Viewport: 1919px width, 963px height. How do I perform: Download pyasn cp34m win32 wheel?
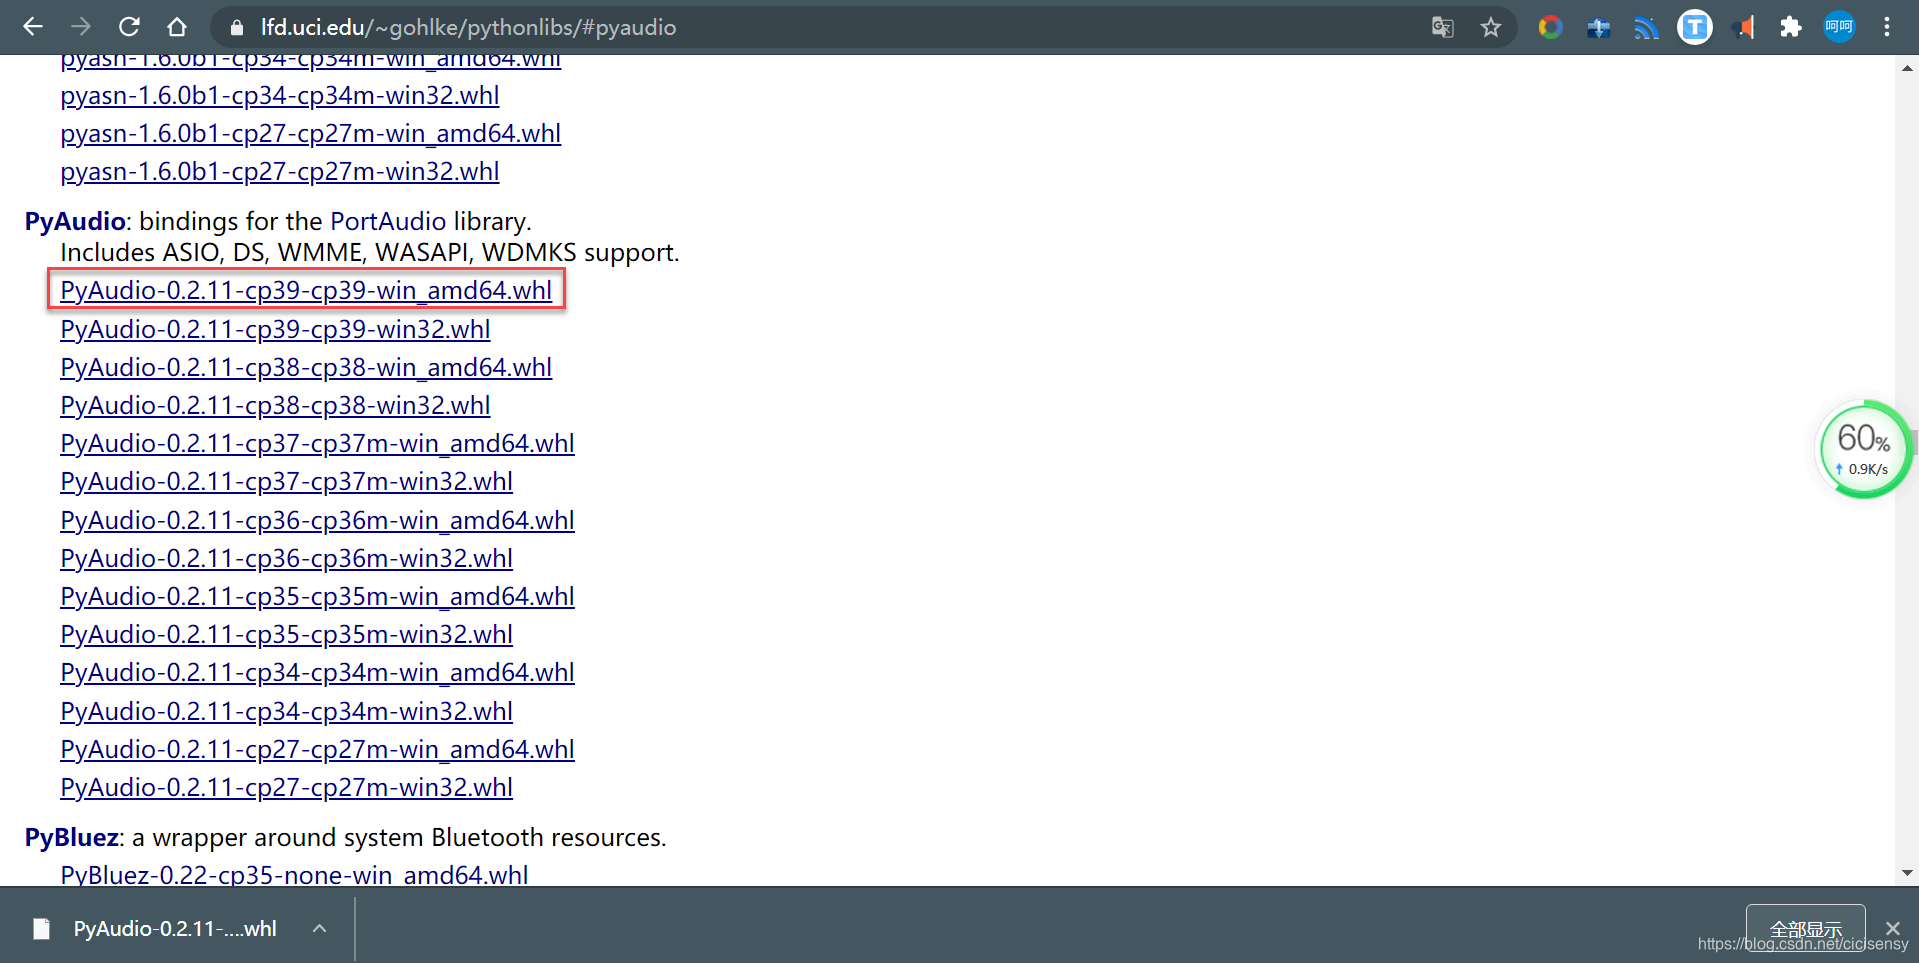click(280, 95)
